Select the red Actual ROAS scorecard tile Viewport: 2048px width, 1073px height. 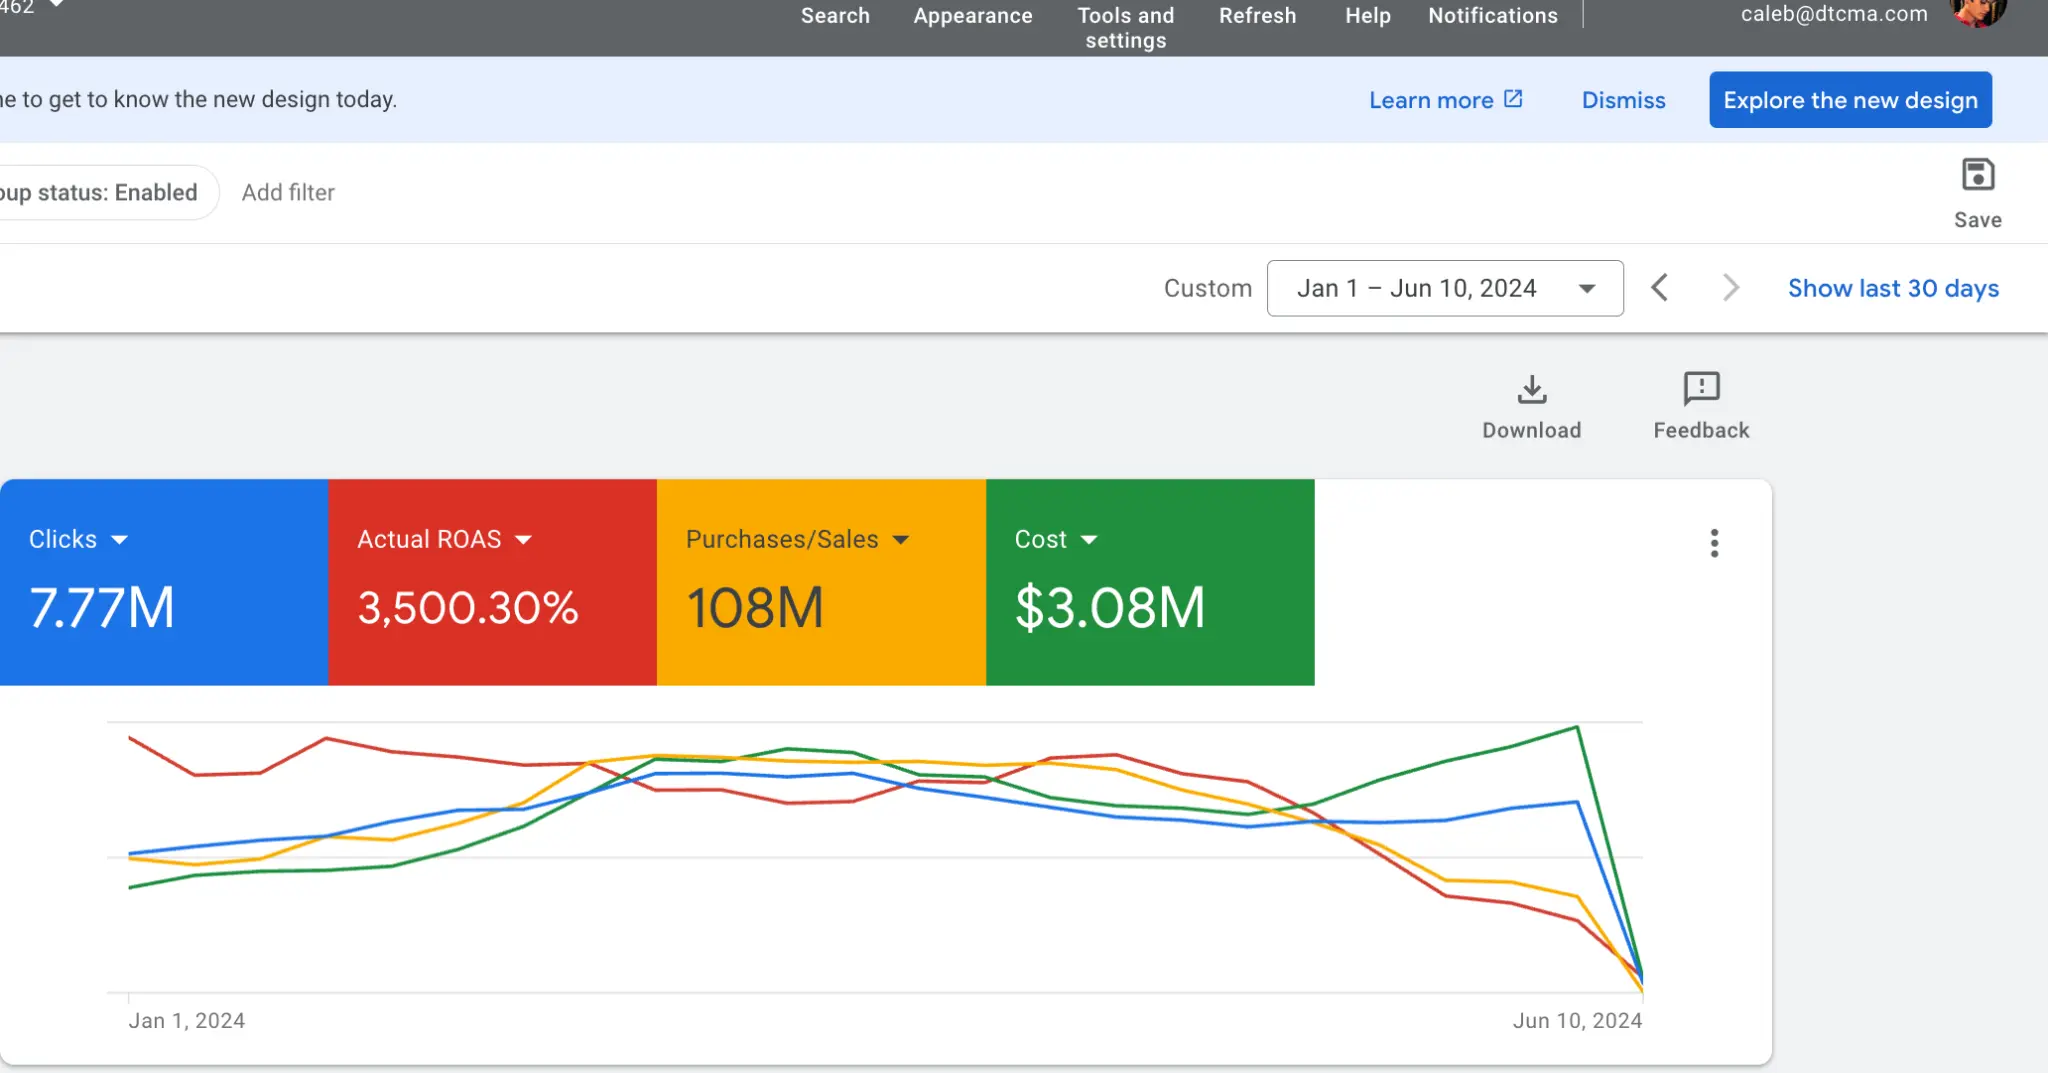click(x=492, y=582)
